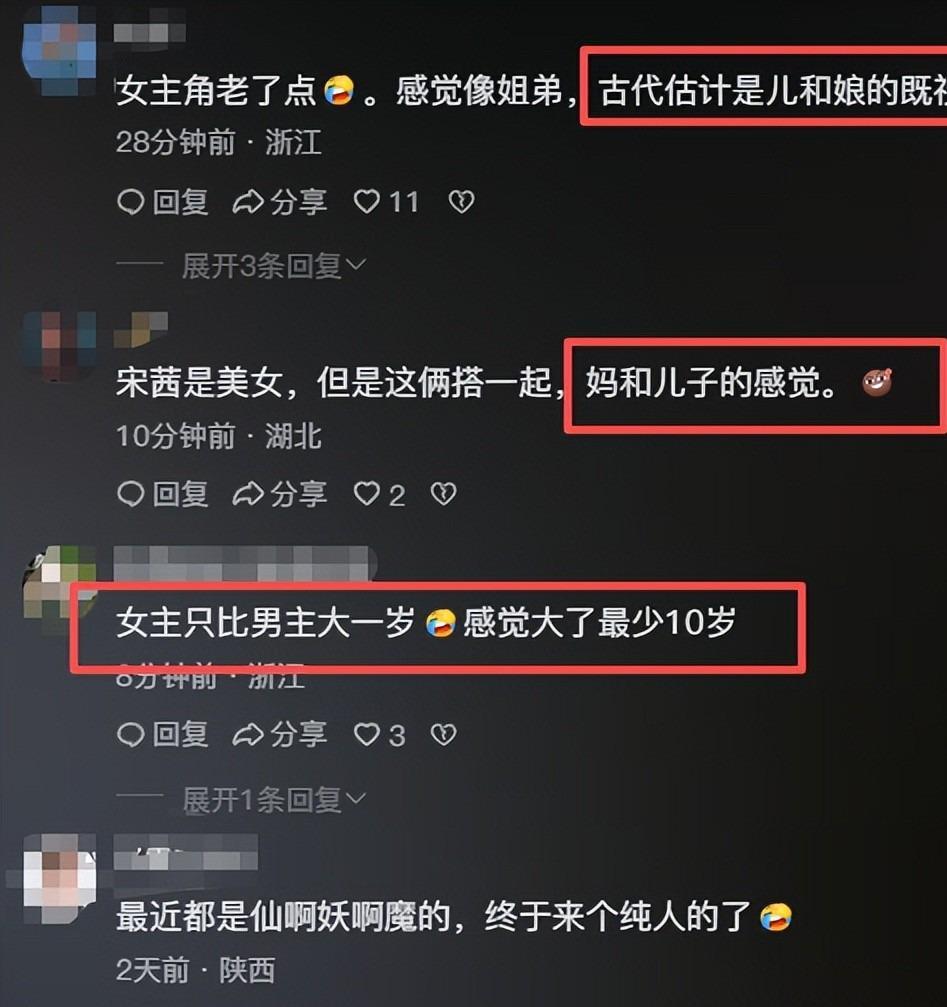Like the 湖北 comment with 2 likes
This screenshot has width=947, height=1007.
[379, 495]
